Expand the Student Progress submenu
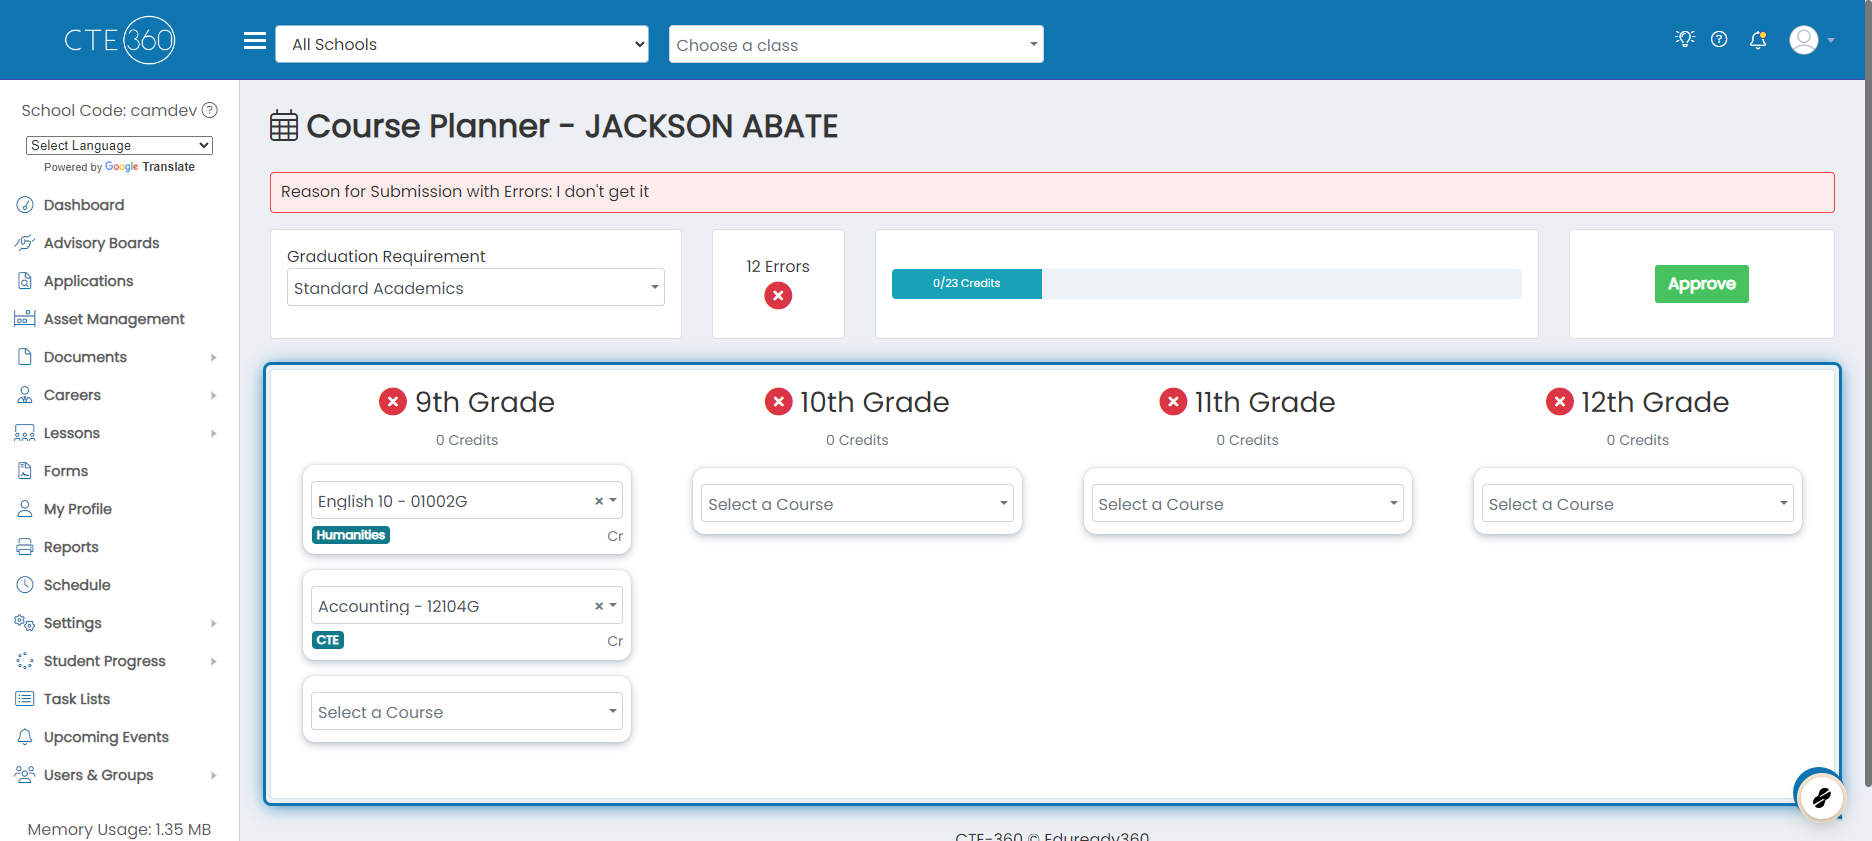1872x841 pixels. tap(214, 661)
